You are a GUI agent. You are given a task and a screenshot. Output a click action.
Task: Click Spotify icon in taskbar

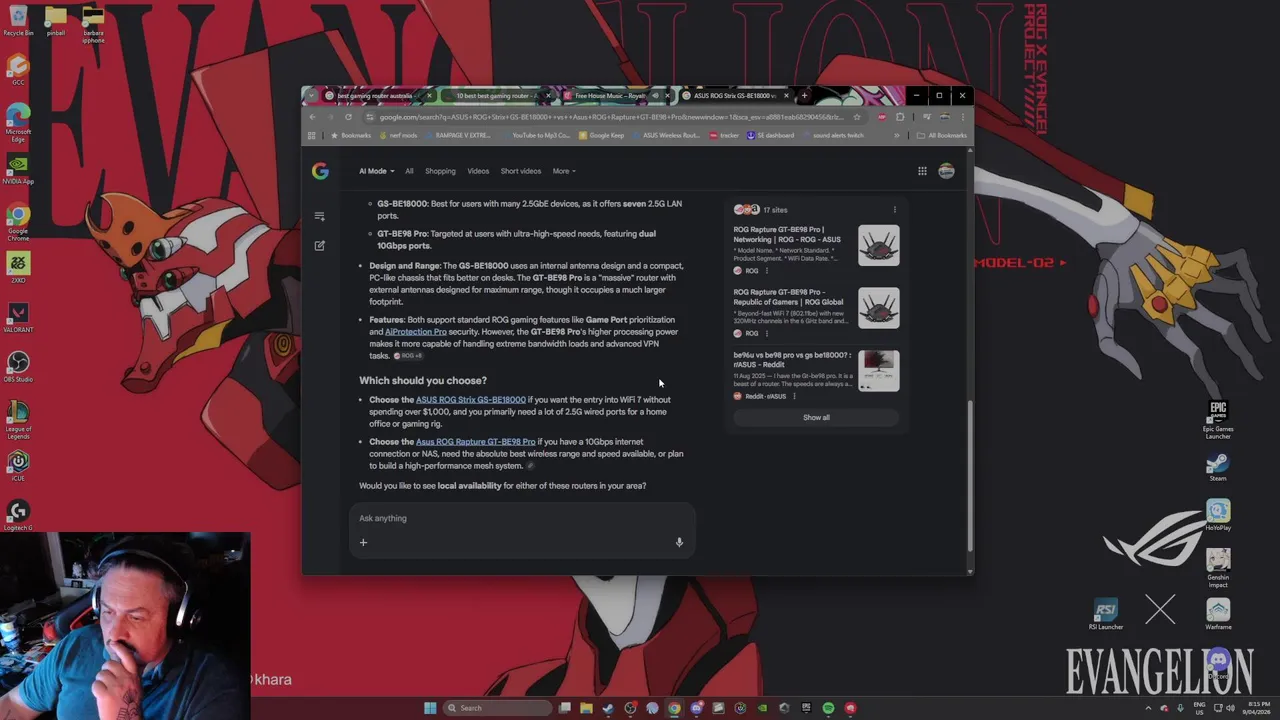[x=828, y=708]
